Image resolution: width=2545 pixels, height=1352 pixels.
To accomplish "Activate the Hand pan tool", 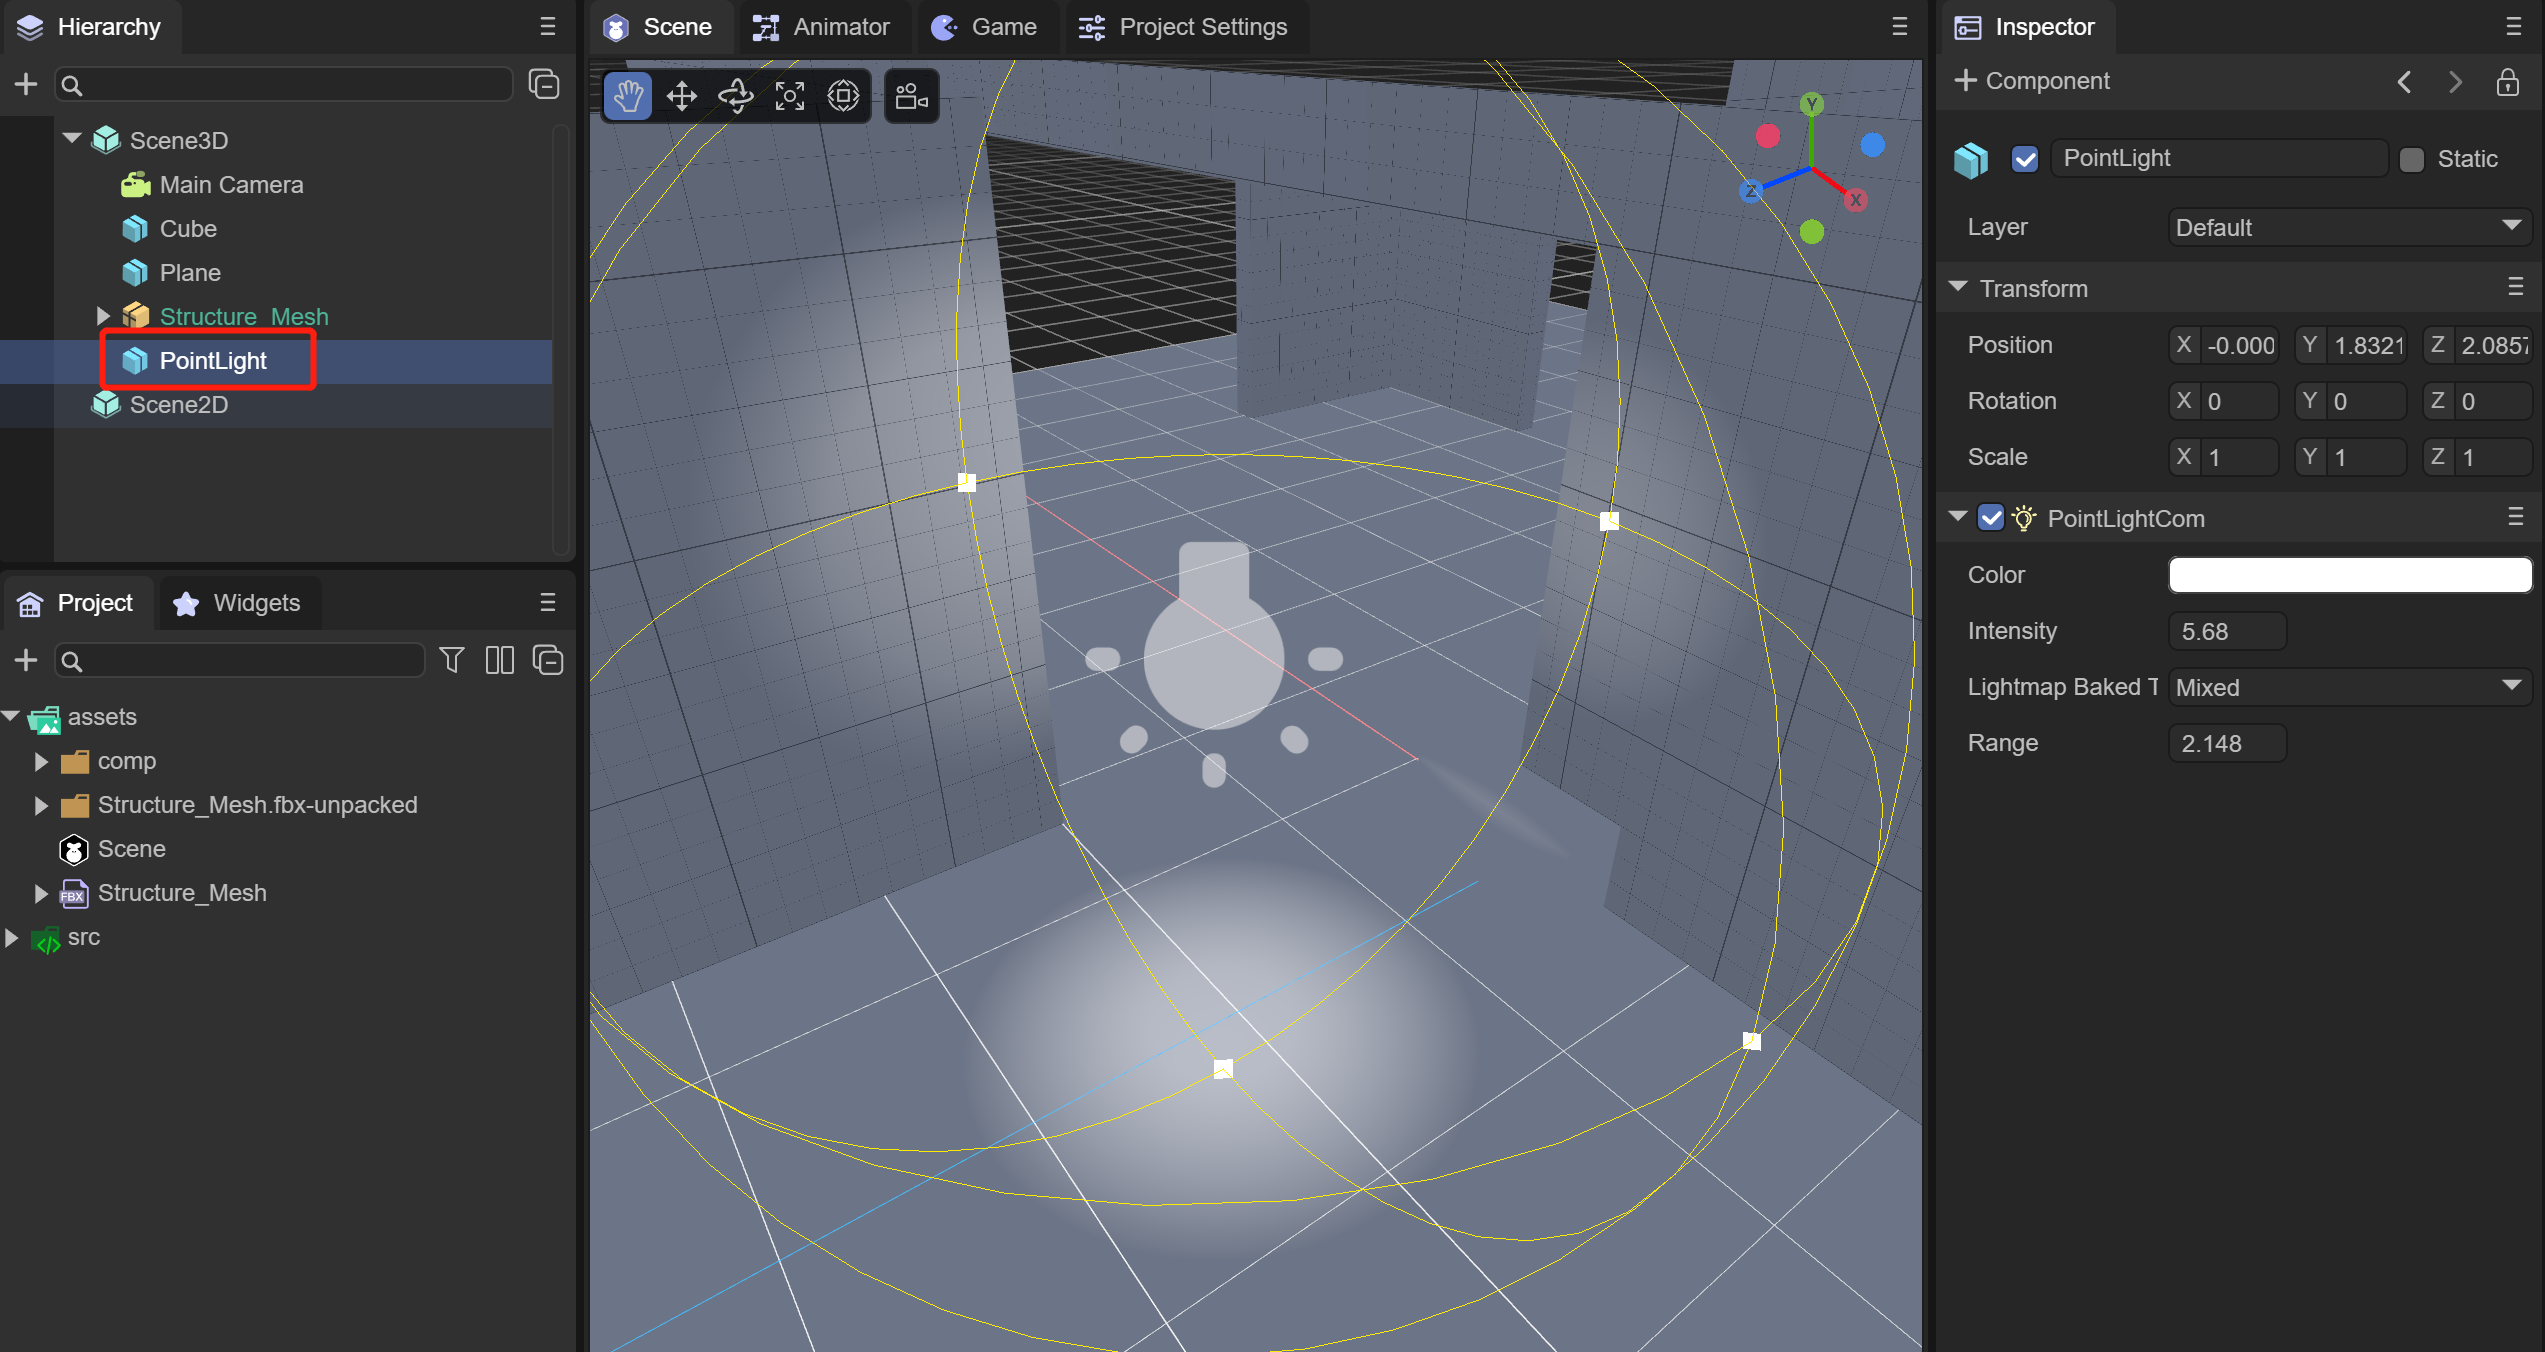I will [x=628, y=96].
